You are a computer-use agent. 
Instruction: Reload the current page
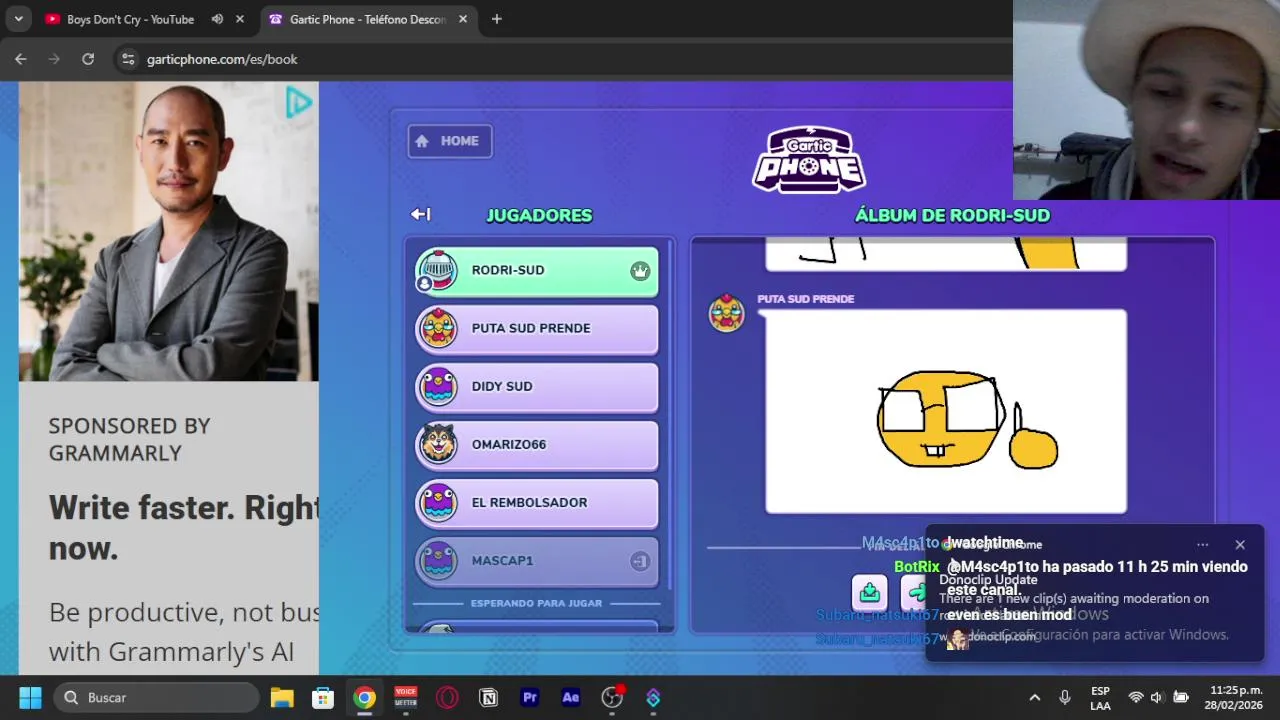(88, 59)
